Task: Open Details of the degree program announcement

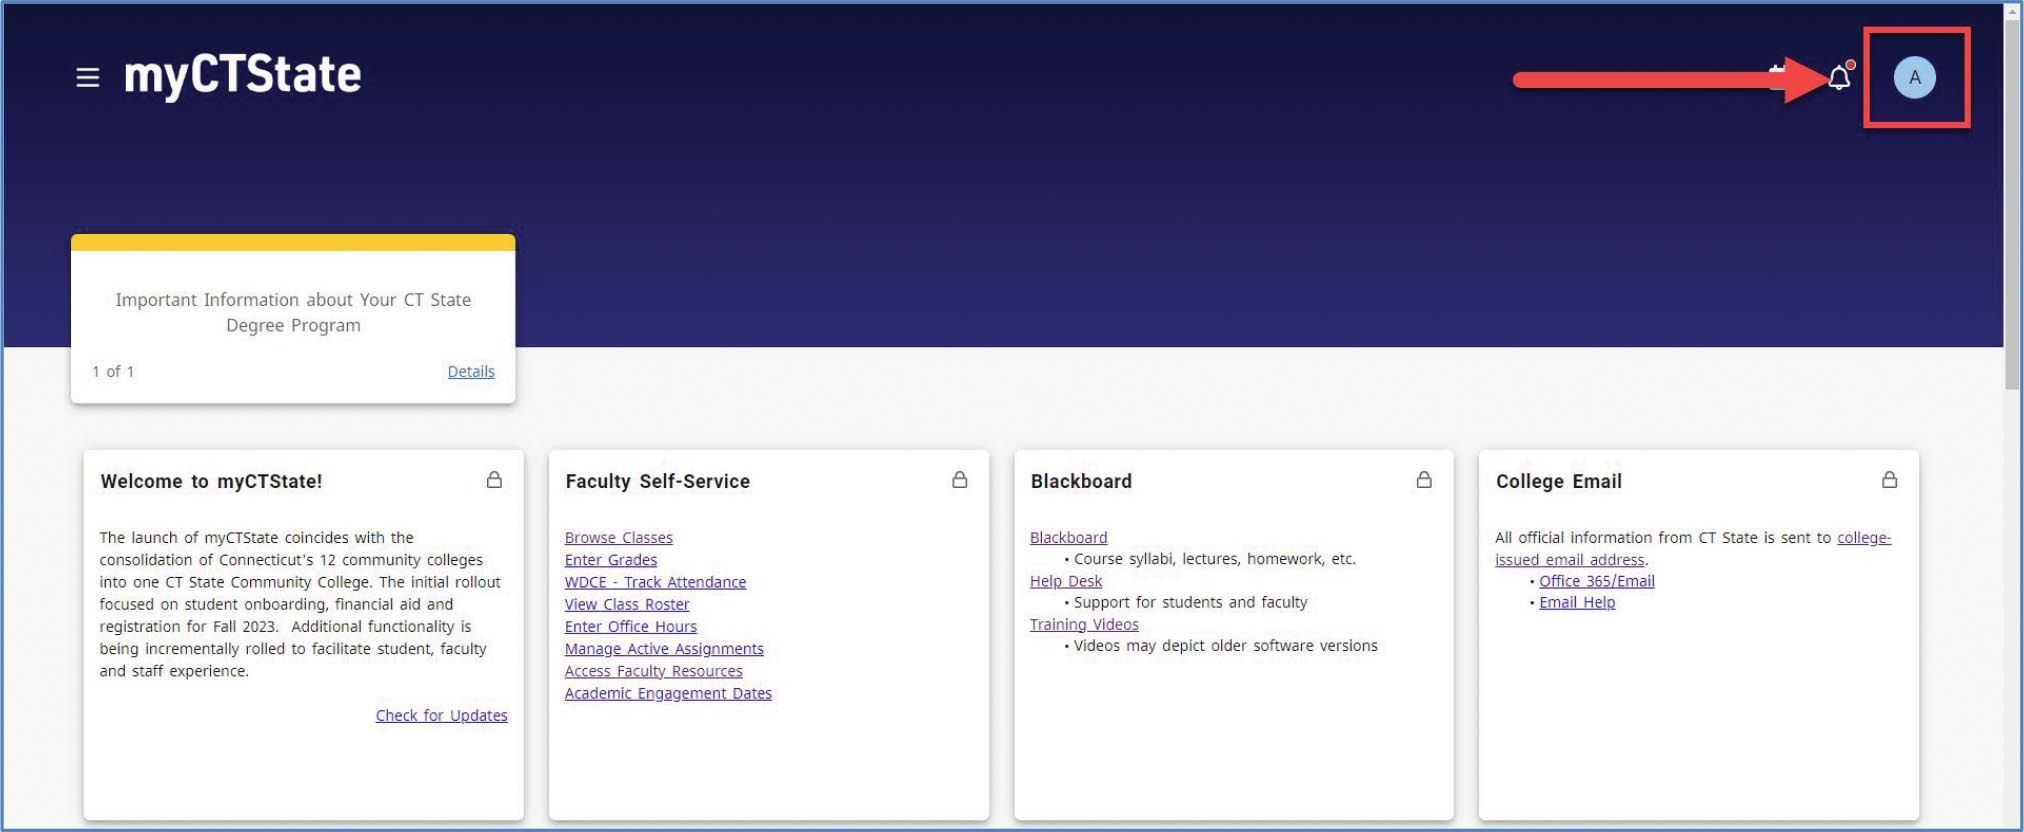Action: (x=470, y=371)
